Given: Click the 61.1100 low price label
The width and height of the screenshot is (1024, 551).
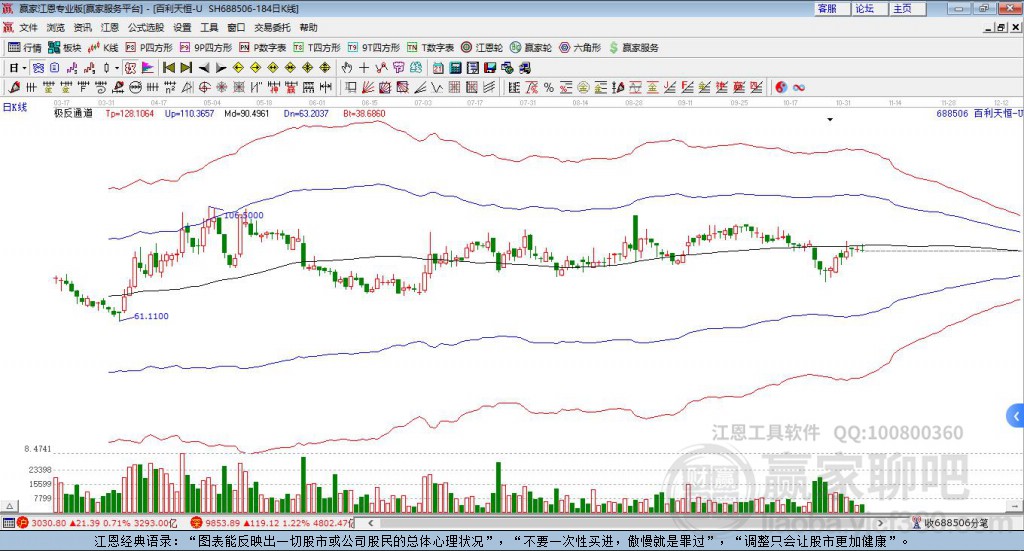Looking at the screenshot, I should (152, 316).
